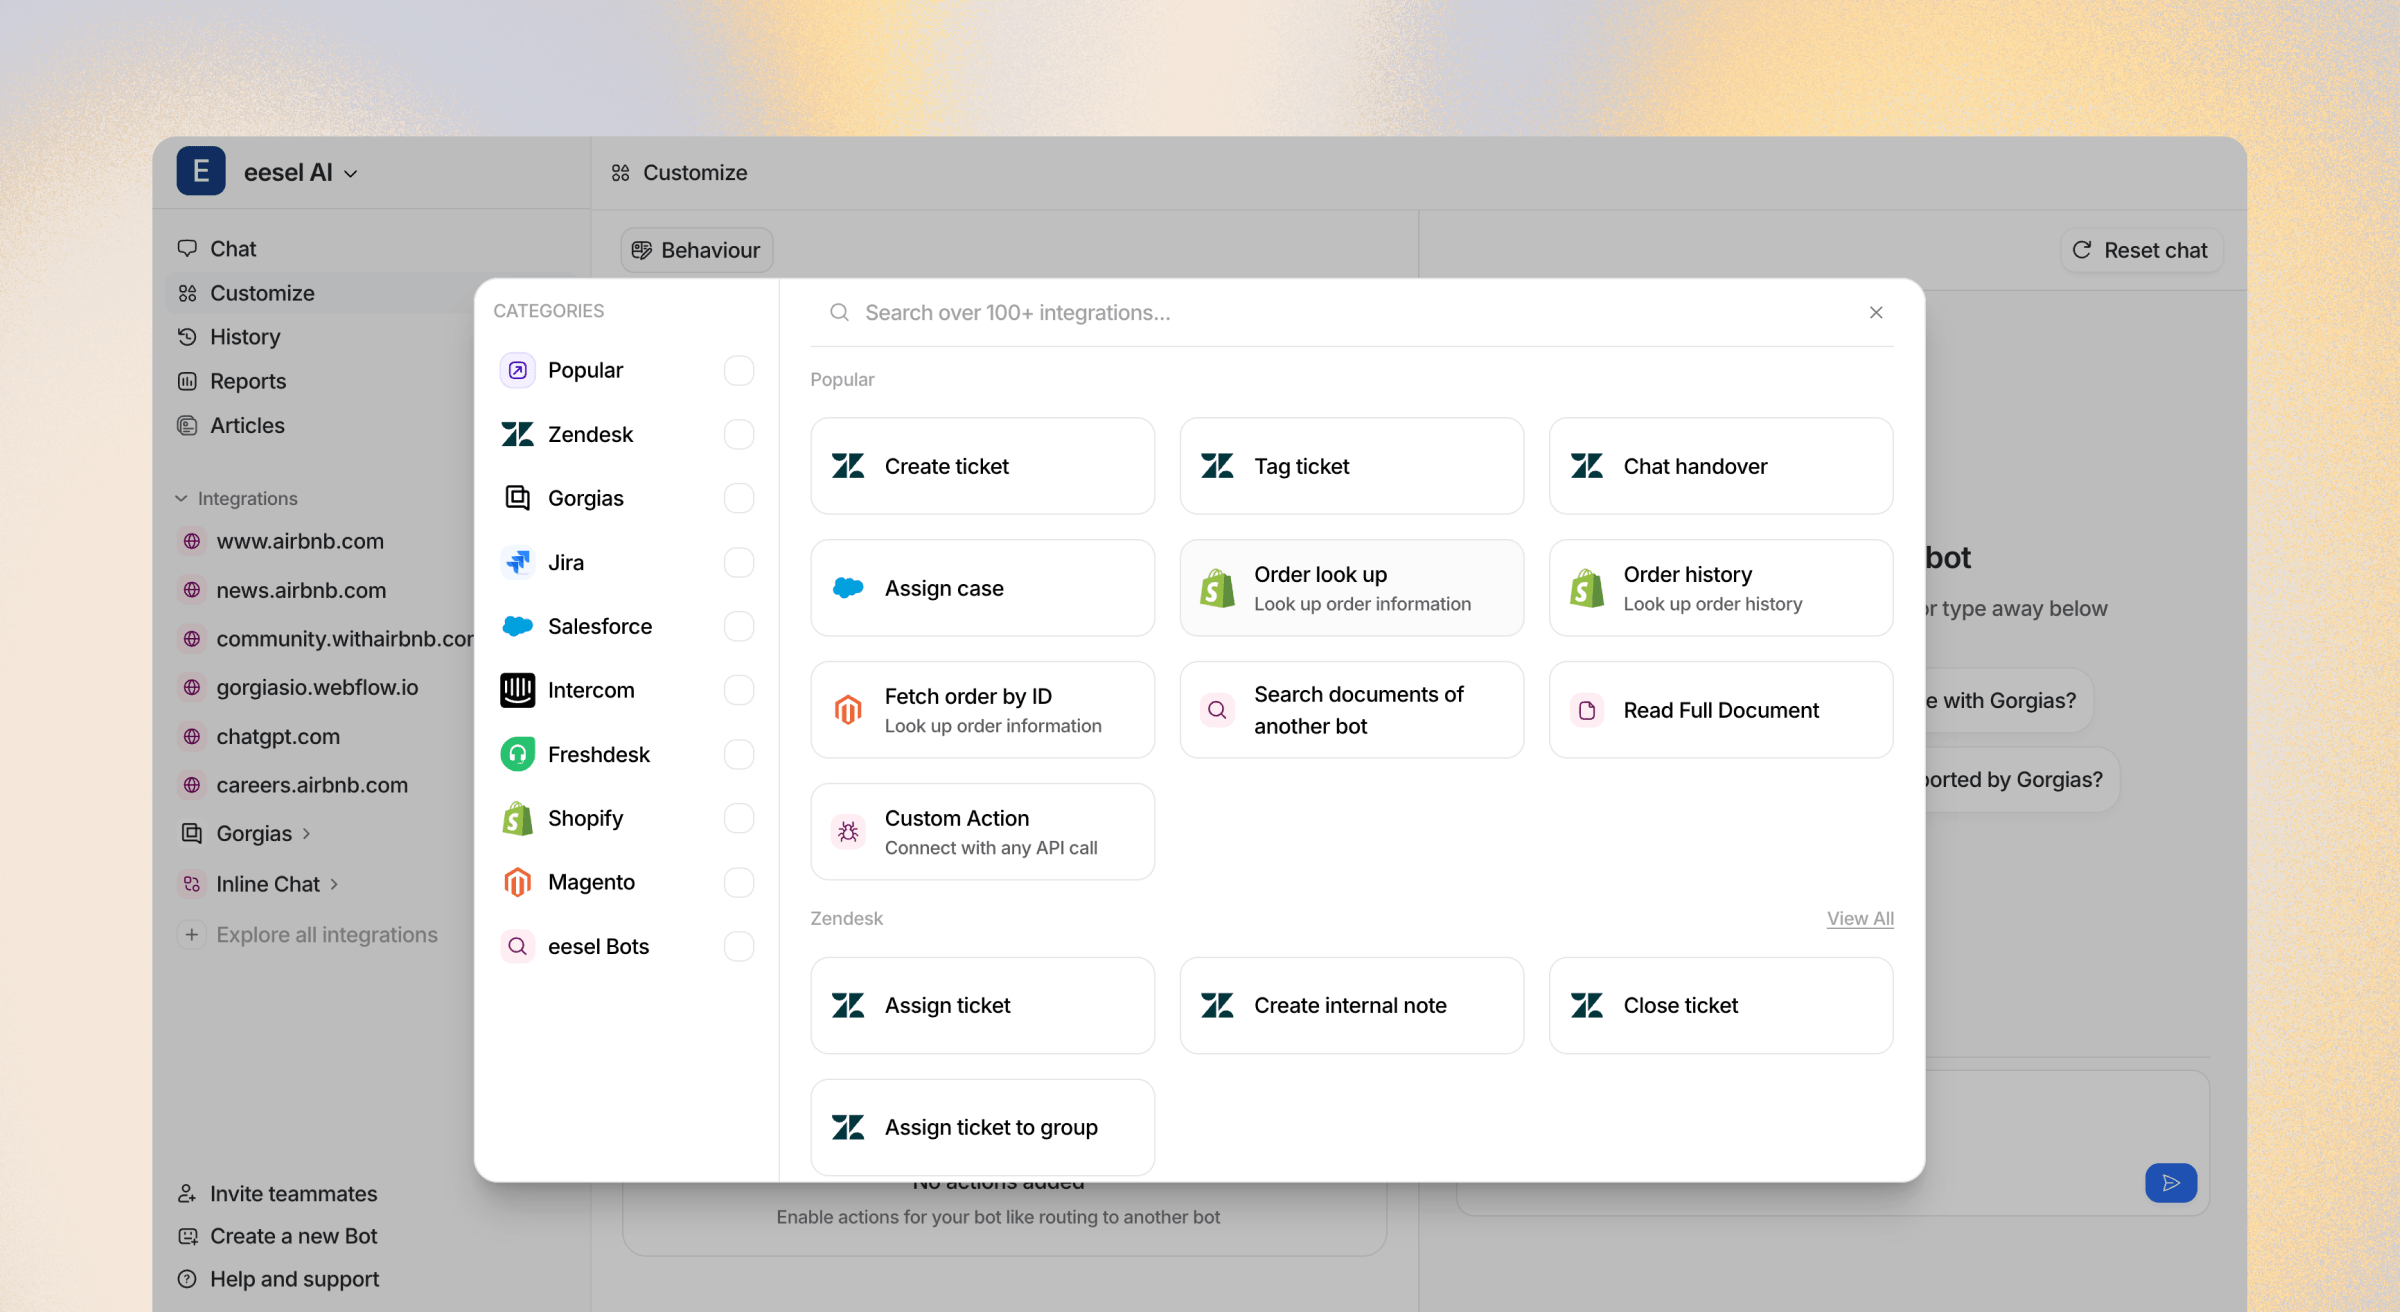
Task: Click the gorgiasio.webflow.io globe icon
Action: click(x=191, y=687)
